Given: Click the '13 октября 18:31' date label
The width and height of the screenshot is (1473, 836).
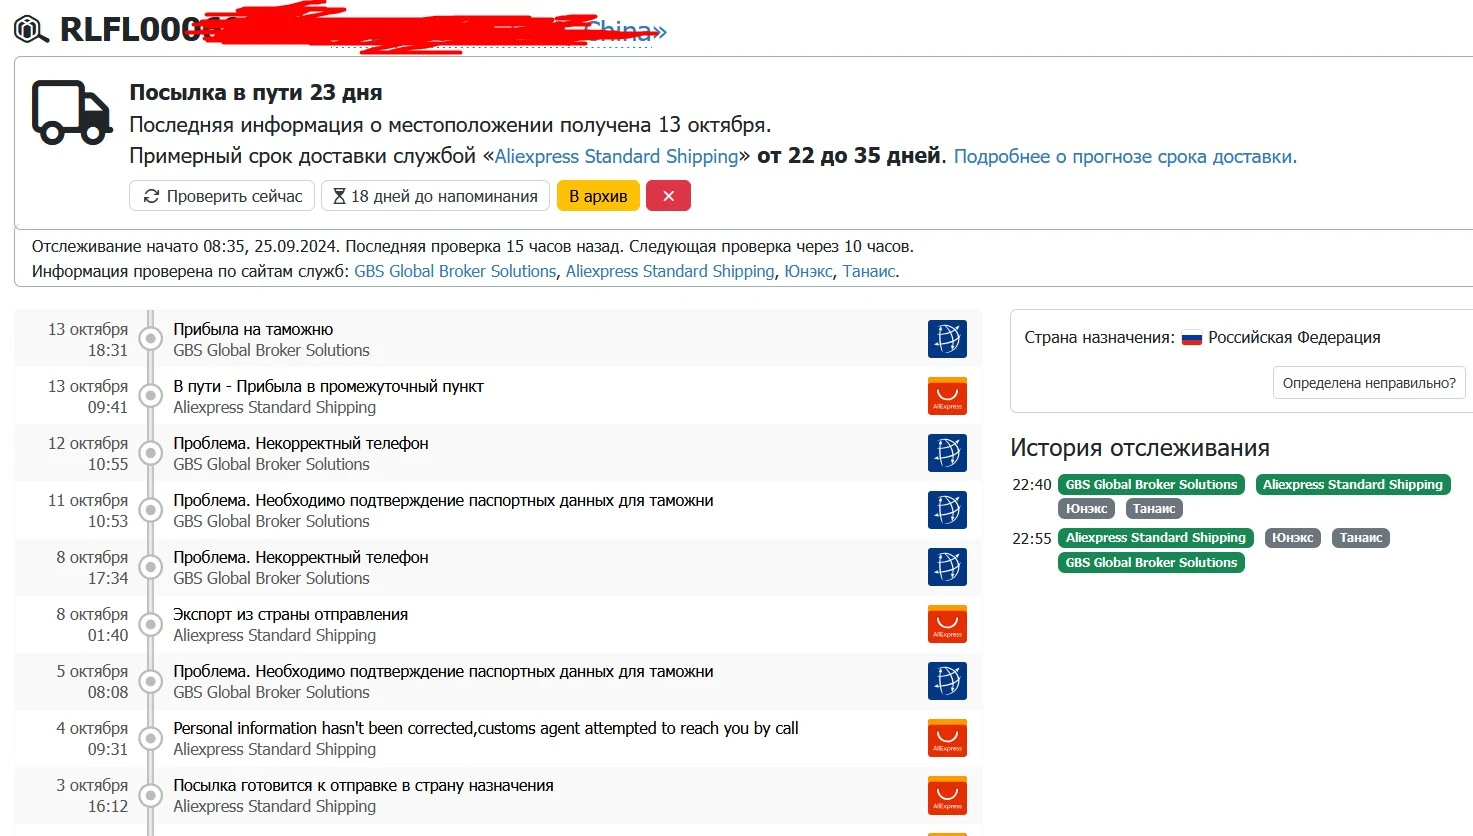Looking at the screenshot, I should point(88,339).
